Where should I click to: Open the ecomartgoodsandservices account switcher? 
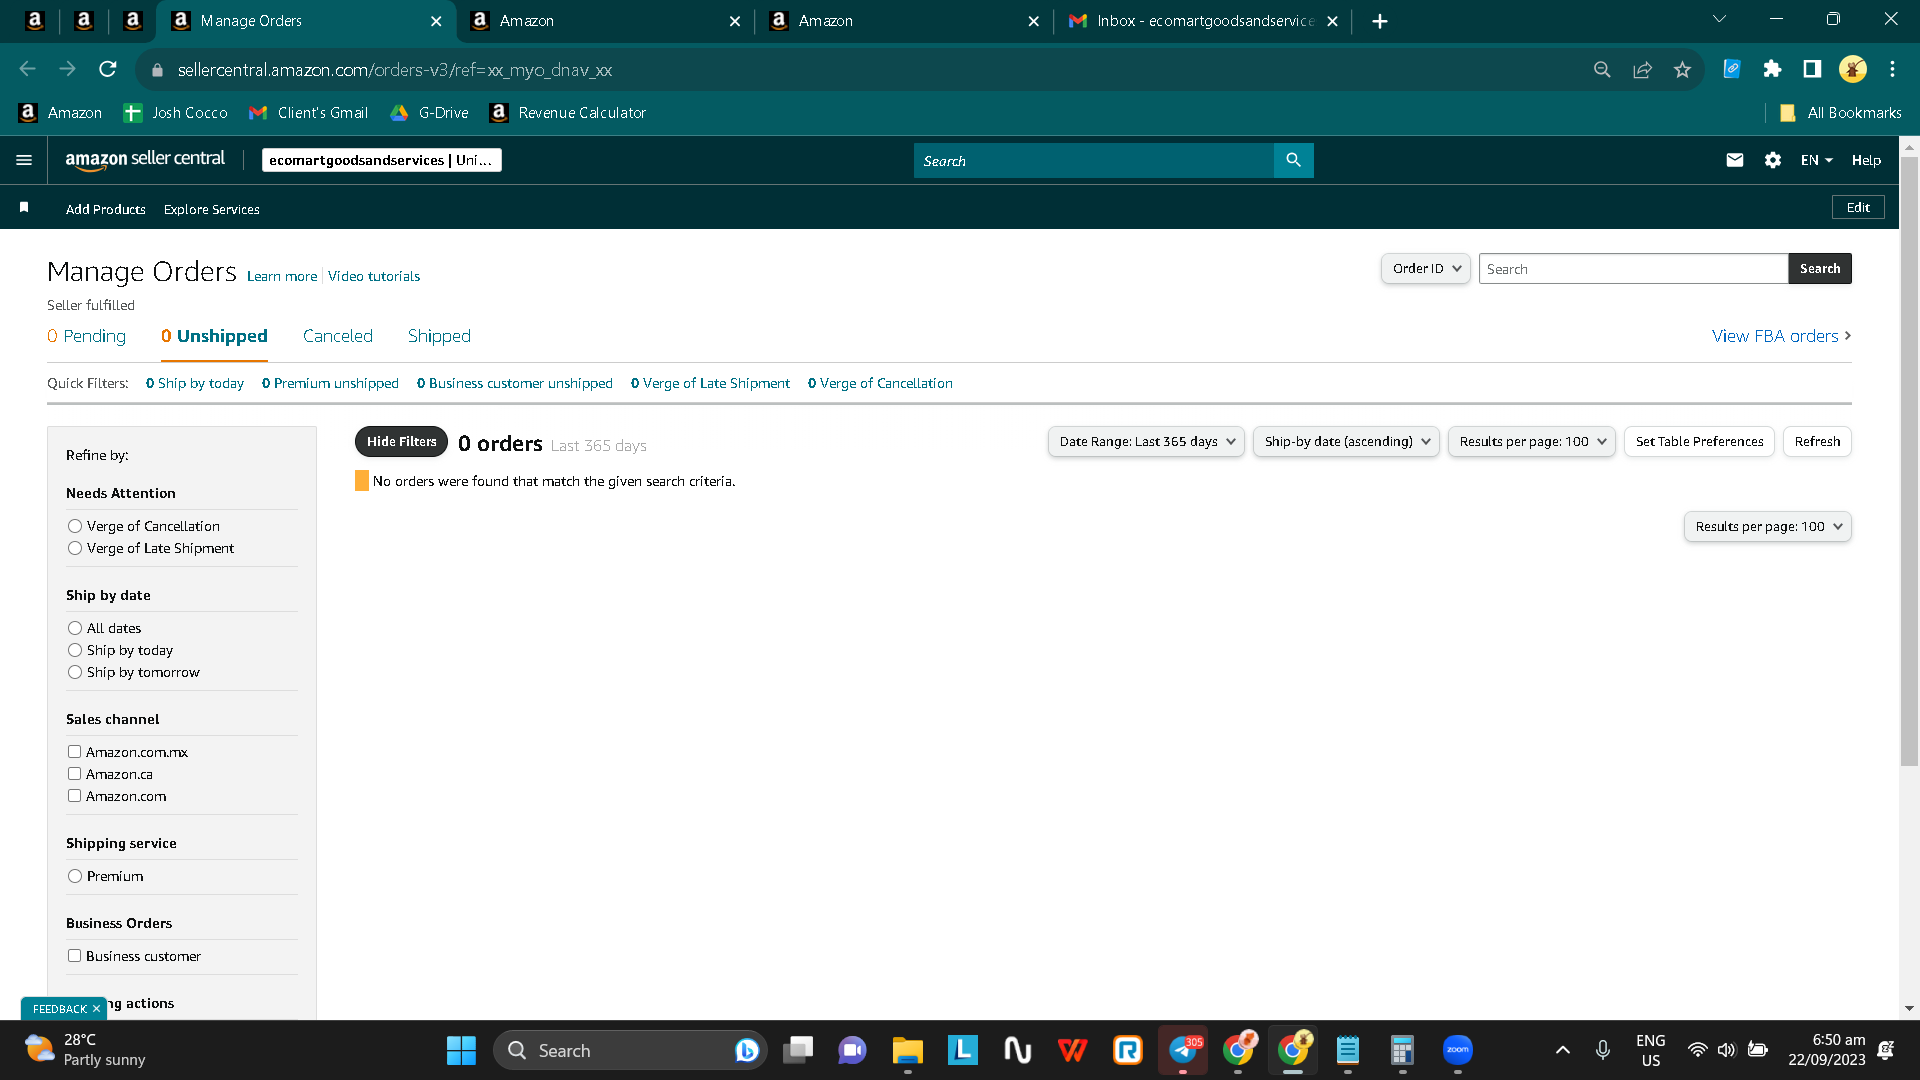[x=382, y=160]
